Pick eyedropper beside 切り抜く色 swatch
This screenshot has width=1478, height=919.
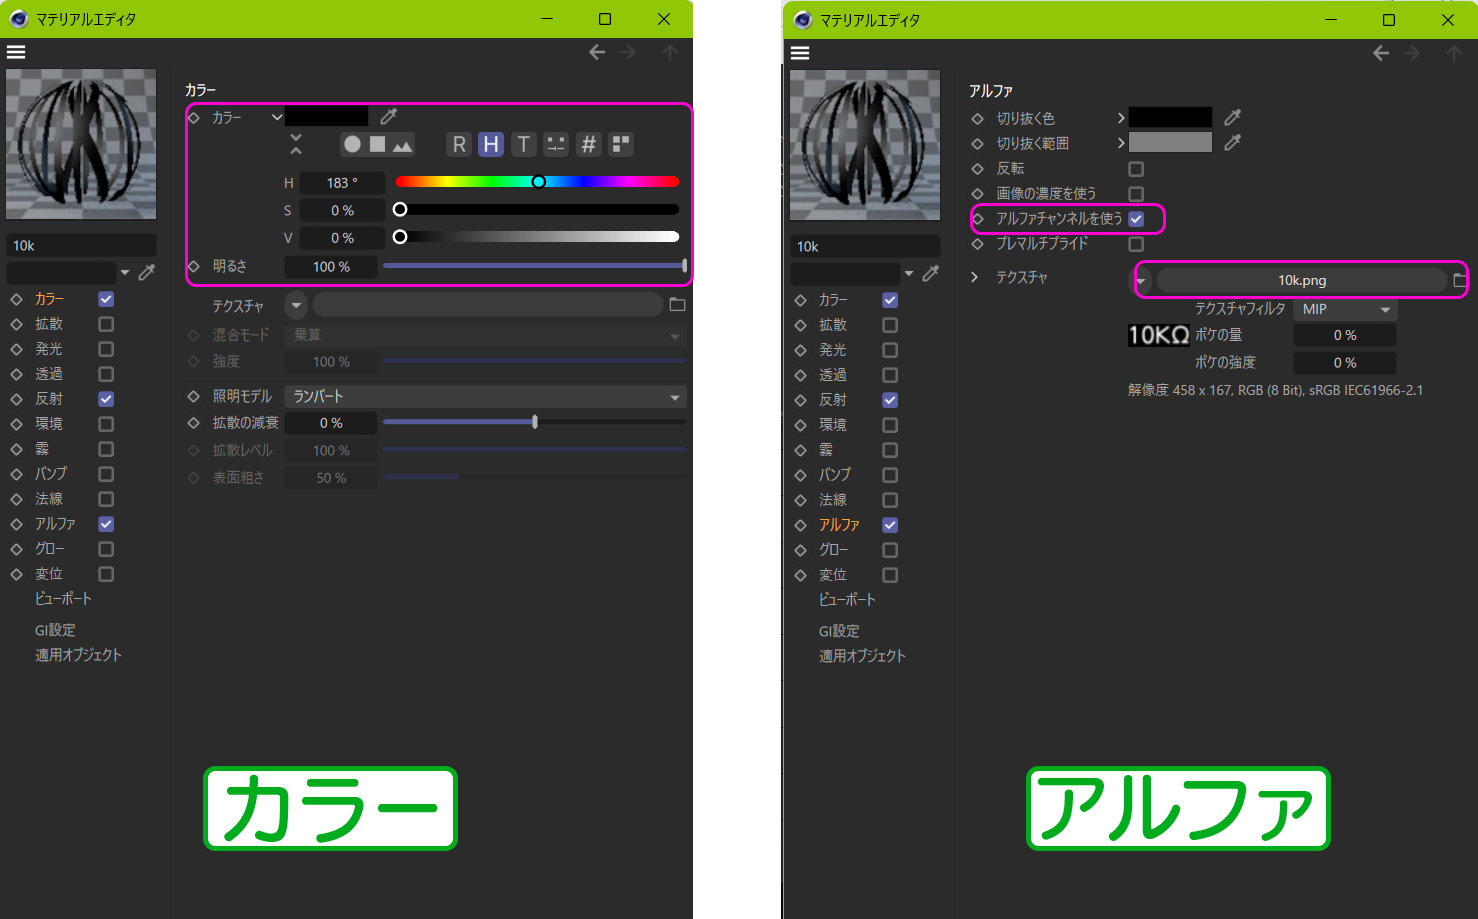[x=1232, y=118]
